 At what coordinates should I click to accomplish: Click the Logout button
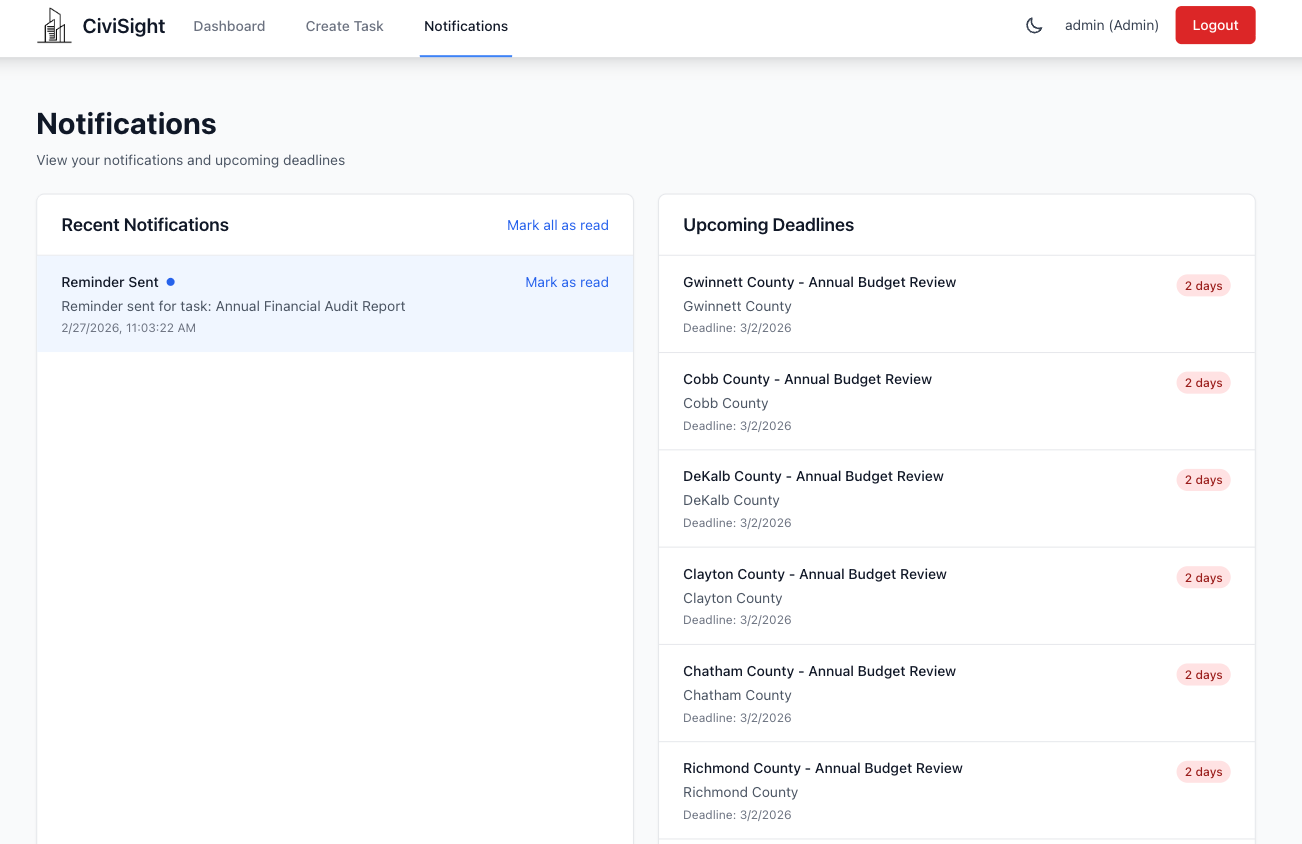coord(1215,25)
